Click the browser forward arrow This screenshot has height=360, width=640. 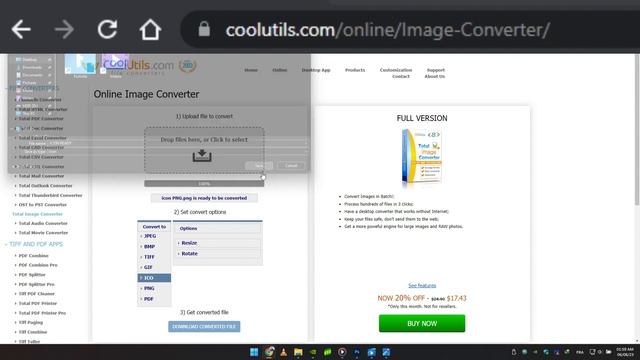(x=64, y=29)
